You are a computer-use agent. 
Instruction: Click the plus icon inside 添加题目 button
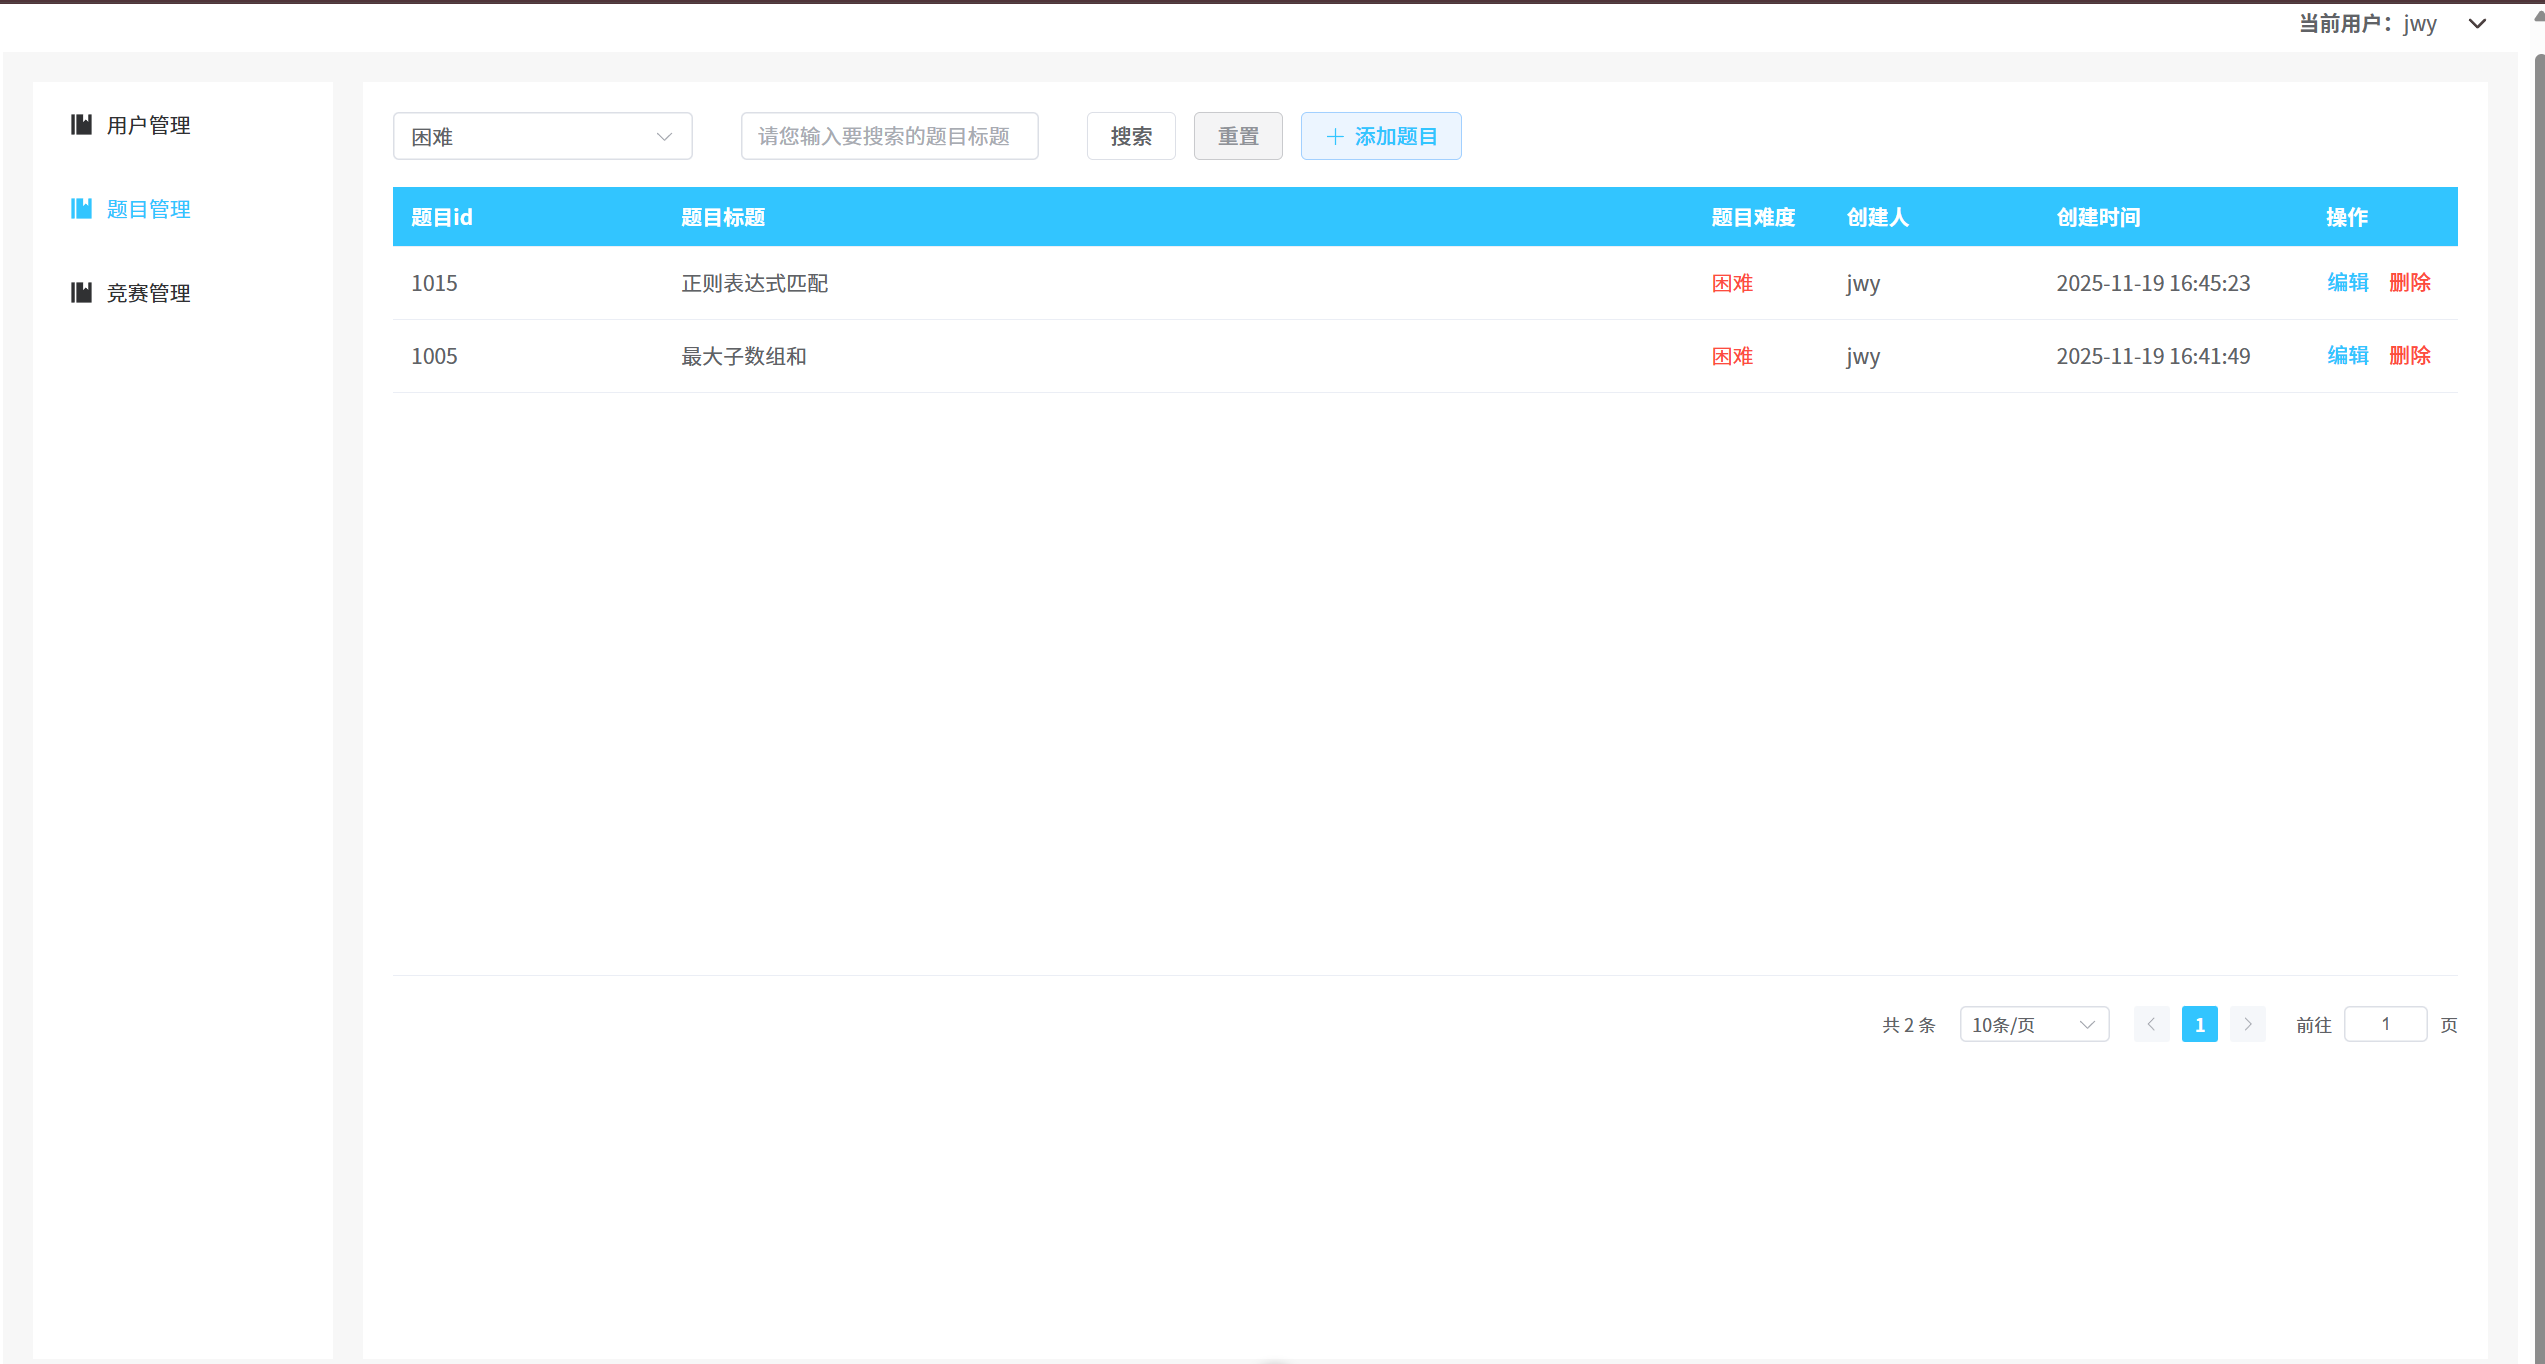coord(1334,136)
